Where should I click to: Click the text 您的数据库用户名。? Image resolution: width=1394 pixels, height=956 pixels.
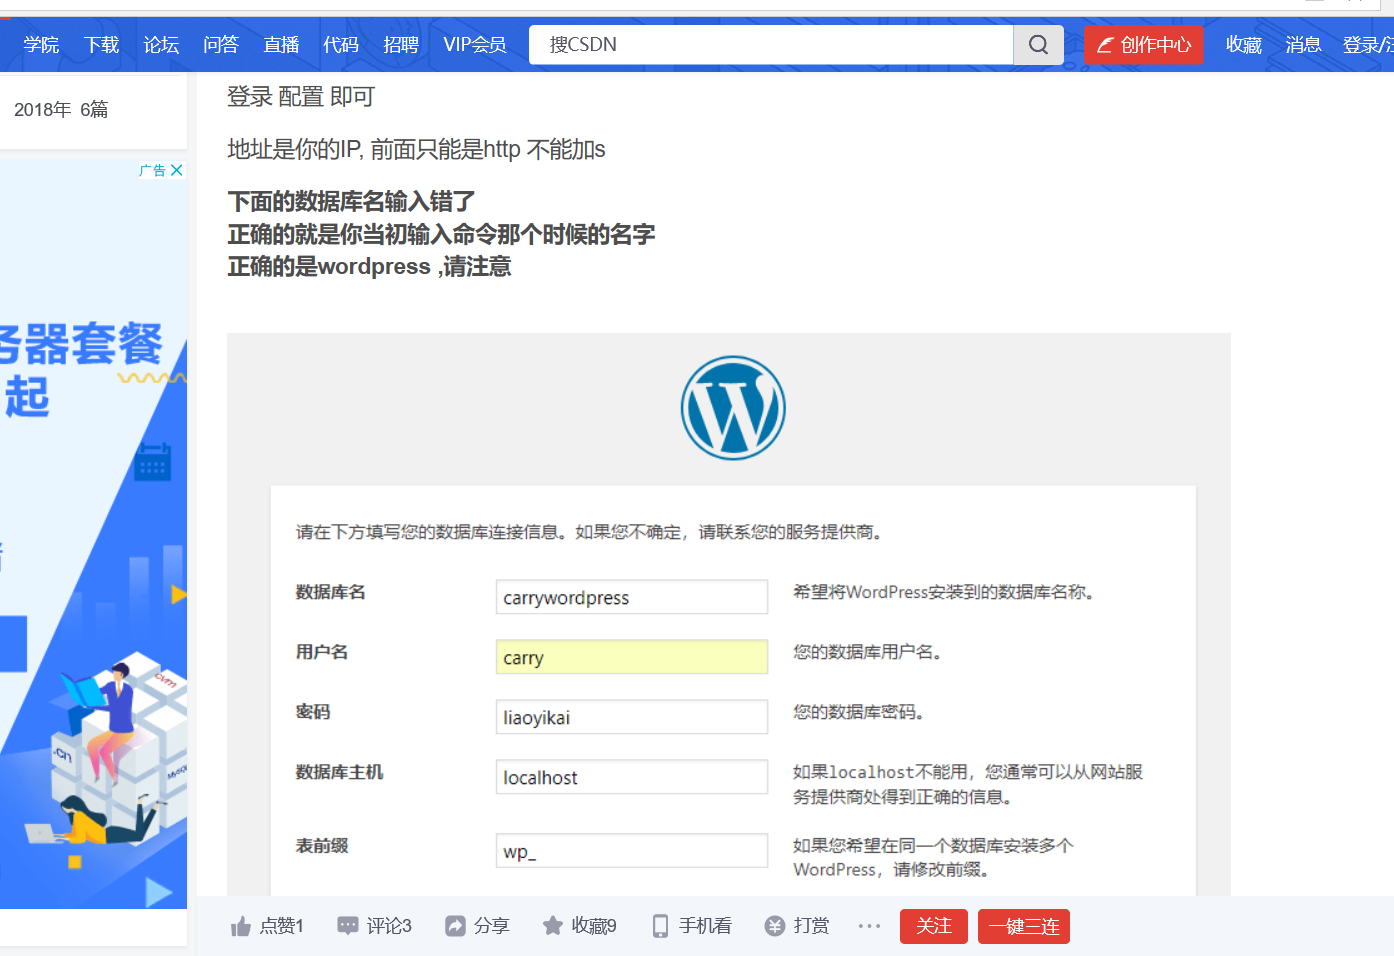(868, 652)
